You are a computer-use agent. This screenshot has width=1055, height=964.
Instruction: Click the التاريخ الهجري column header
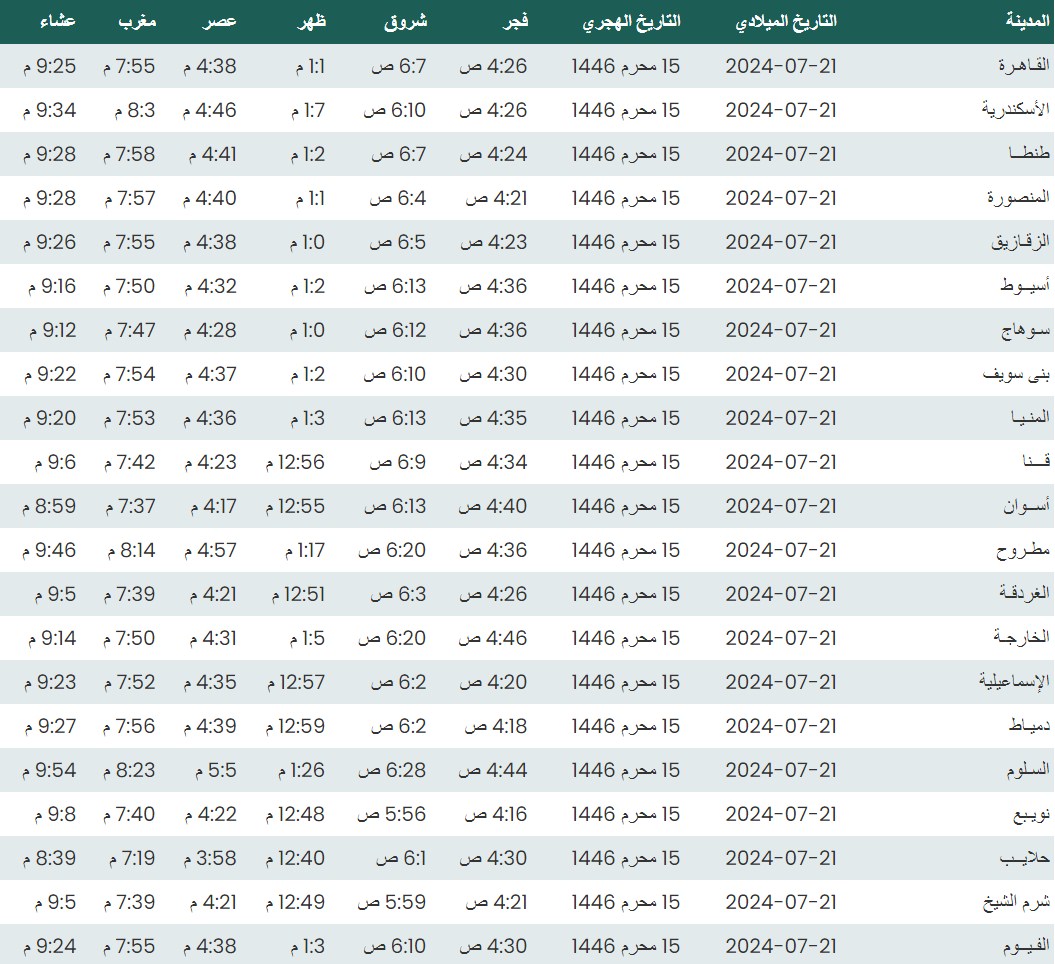pyautogui.click(x=631, y=21)
